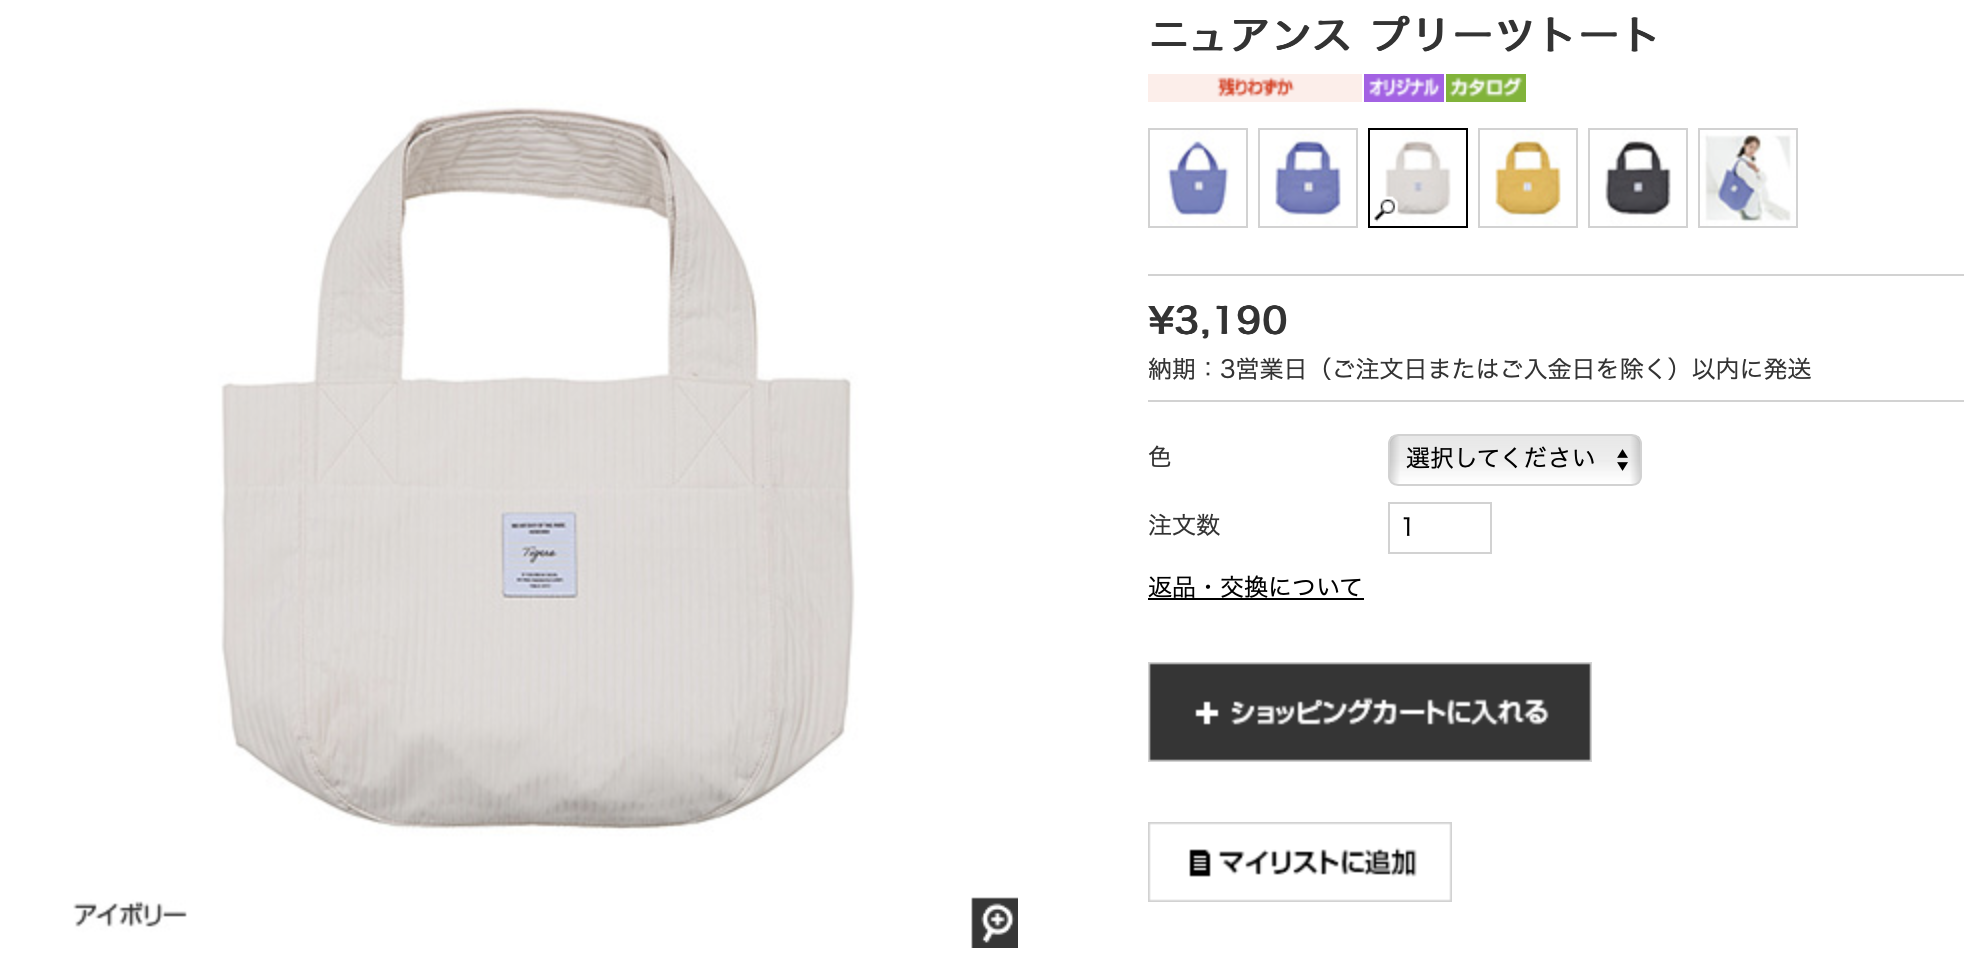Open the 色 color selection dropdown
The image size is (1964, 958).
[1514, 459]
